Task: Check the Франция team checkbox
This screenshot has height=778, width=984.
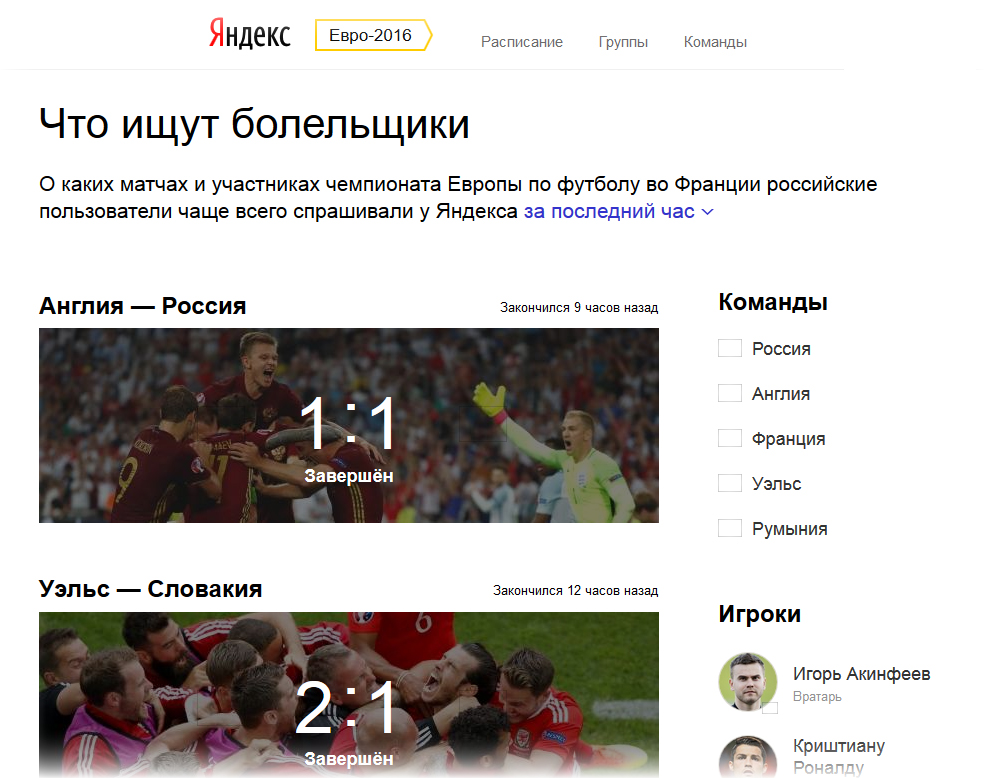Action: [730, 438]
